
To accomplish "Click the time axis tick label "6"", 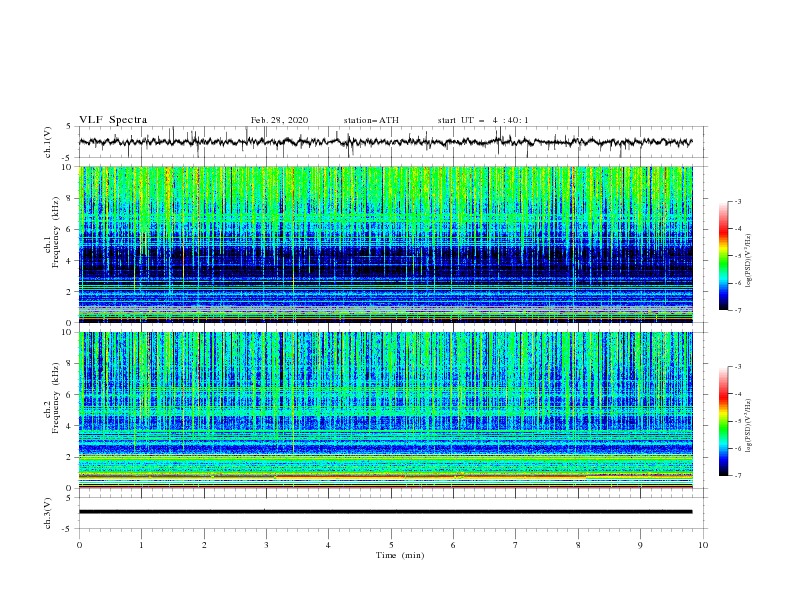I will pyautogui.click(x=453, y=545).
